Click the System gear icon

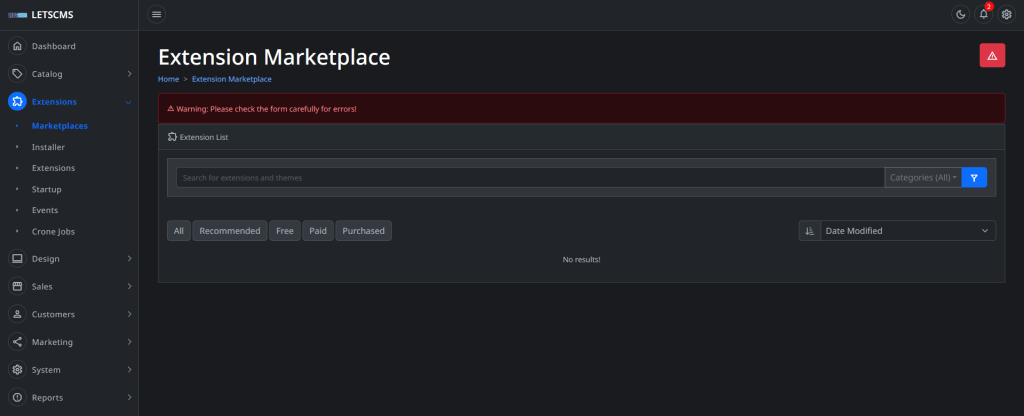pos(17,370)
